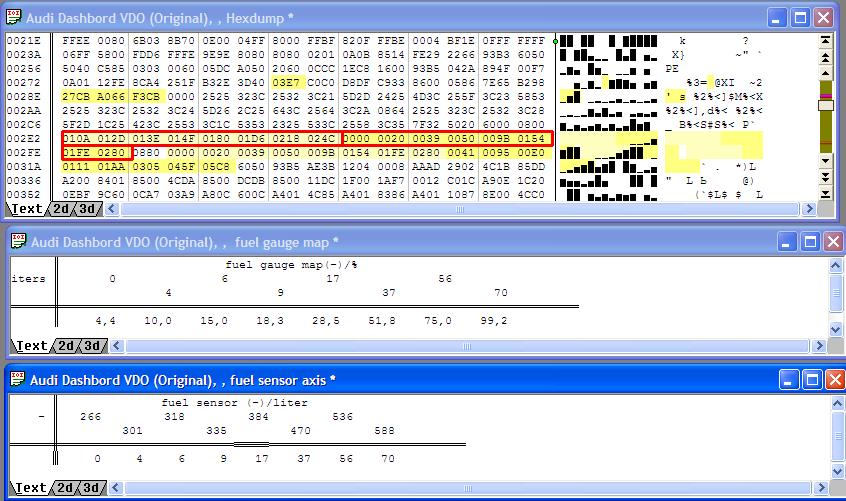Screen dimensions: 846x501
Task: Switch fuel sensor axis to 2d view tab
Action: pyautogui.click(x=65, y=488)
